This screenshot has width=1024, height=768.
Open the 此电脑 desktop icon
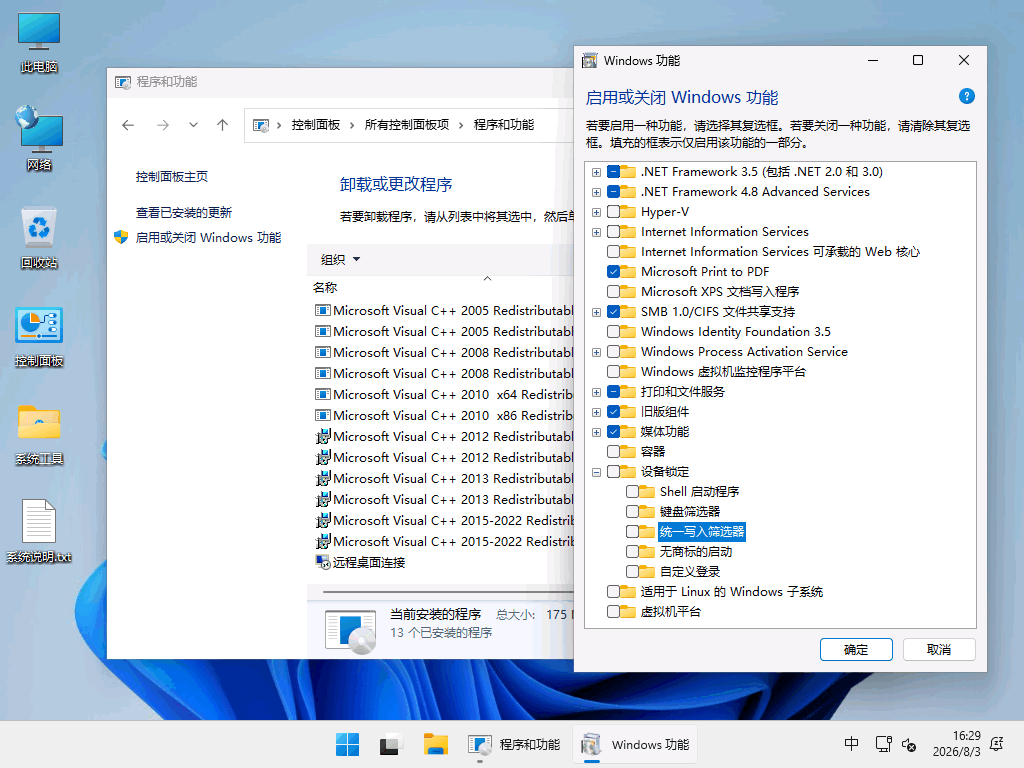[39, 42]
